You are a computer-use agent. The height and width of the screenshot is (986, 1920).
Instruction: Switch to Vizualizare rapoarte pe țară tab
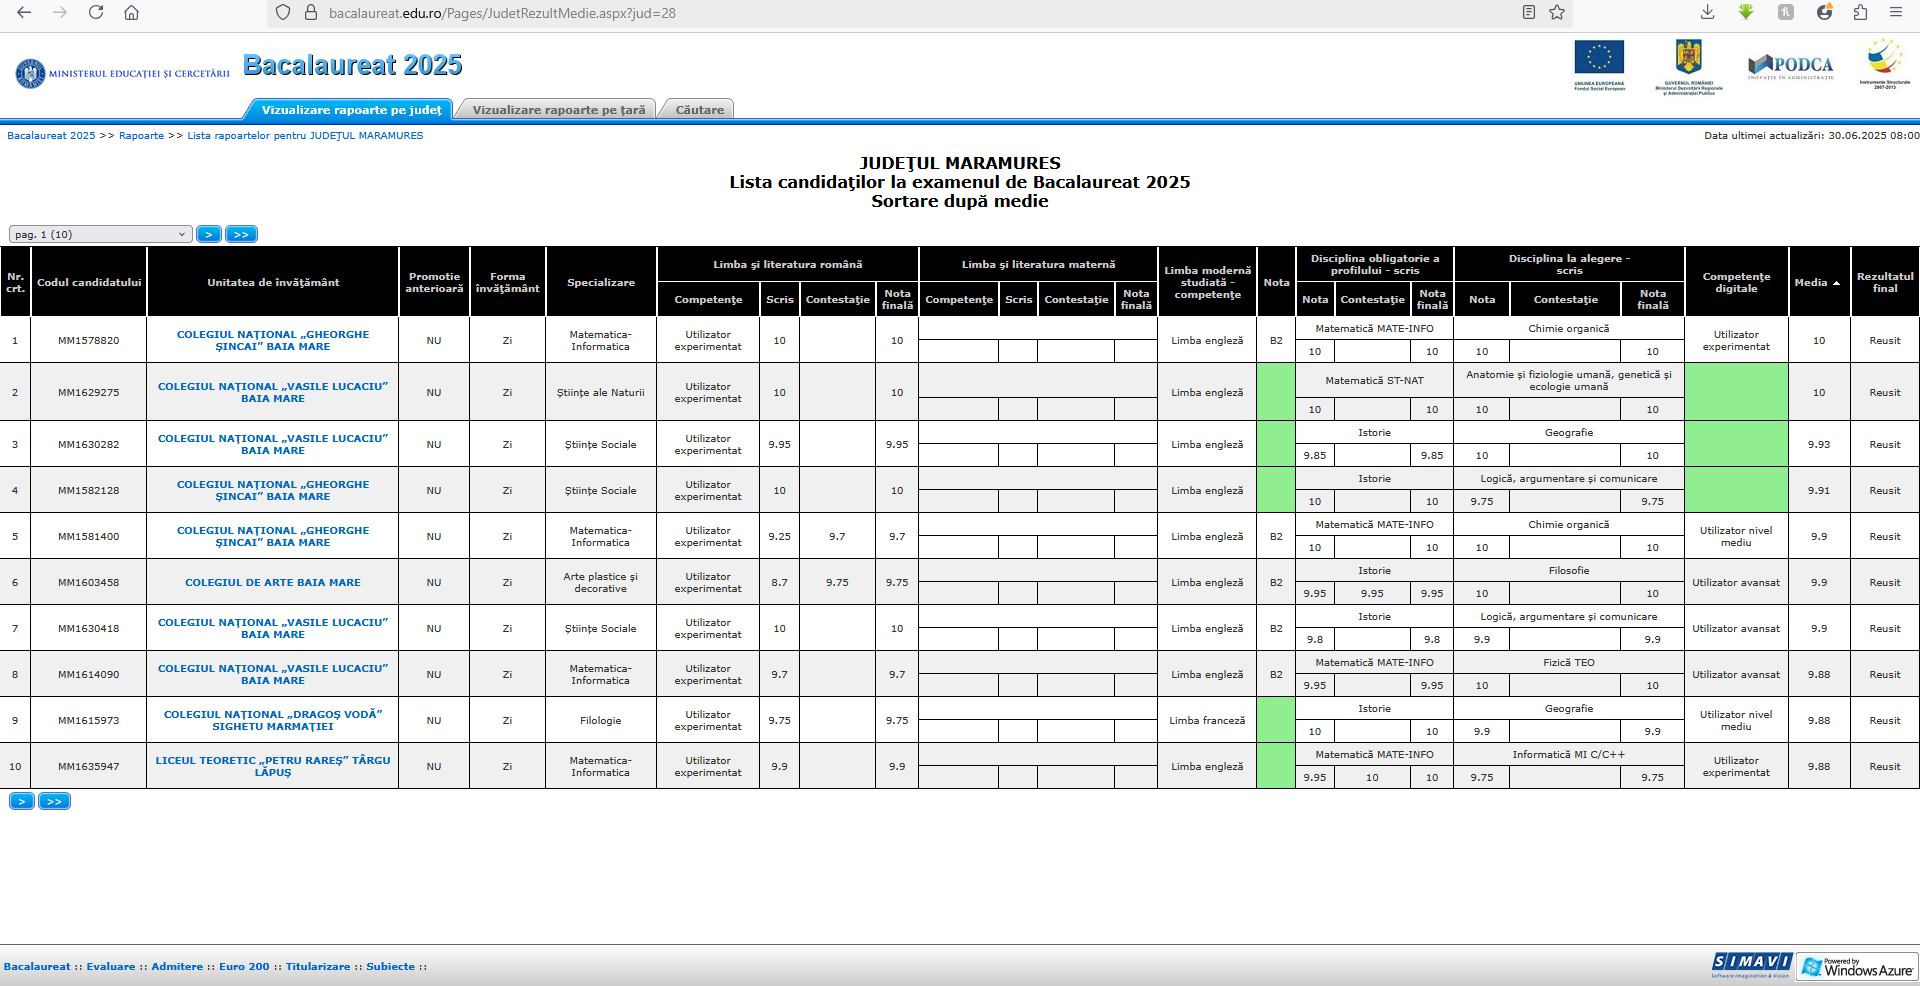click(x=558, y=110)
